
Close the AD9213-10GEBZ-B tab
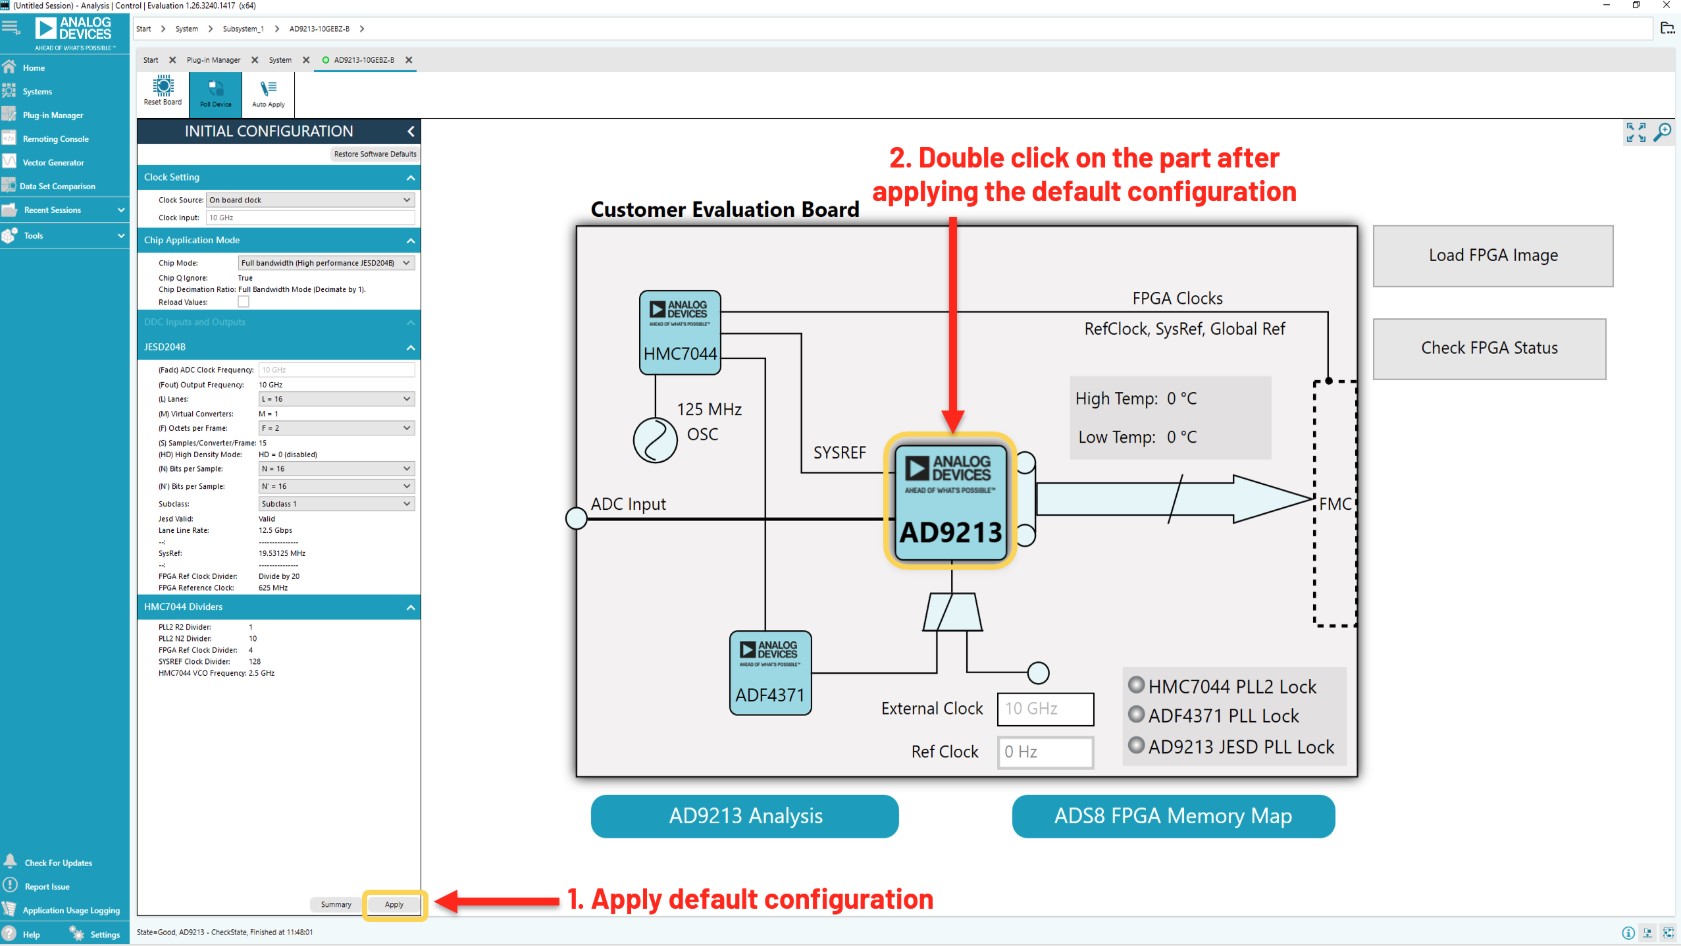pos(409,60)
